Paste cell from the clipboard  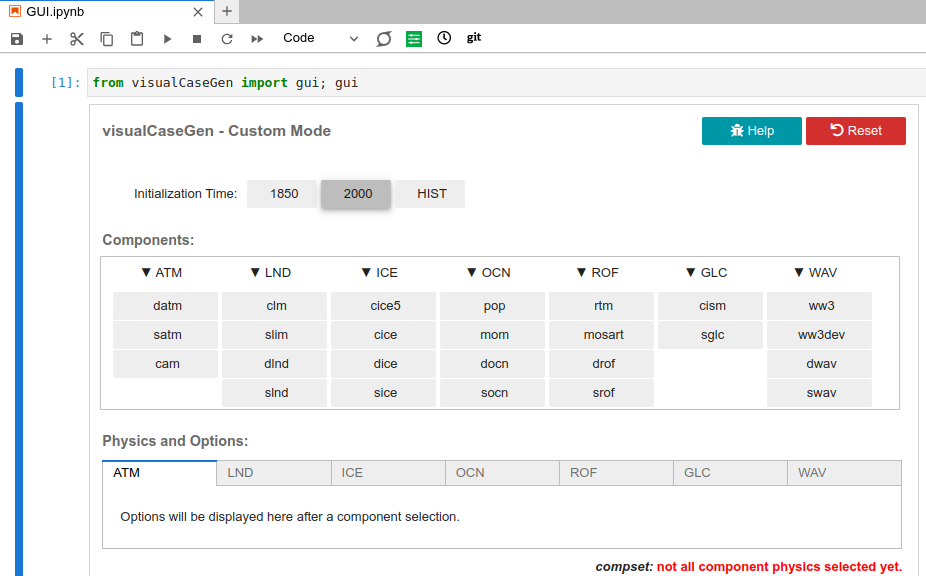(137, 39)
